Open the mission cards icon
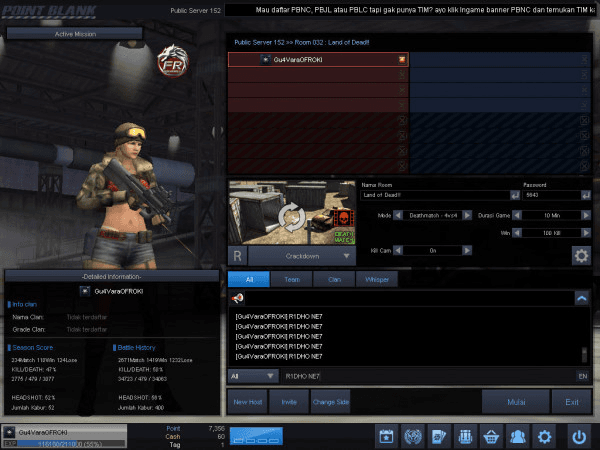This screenshot has width=600, height=450. click(x=439, y=436)
